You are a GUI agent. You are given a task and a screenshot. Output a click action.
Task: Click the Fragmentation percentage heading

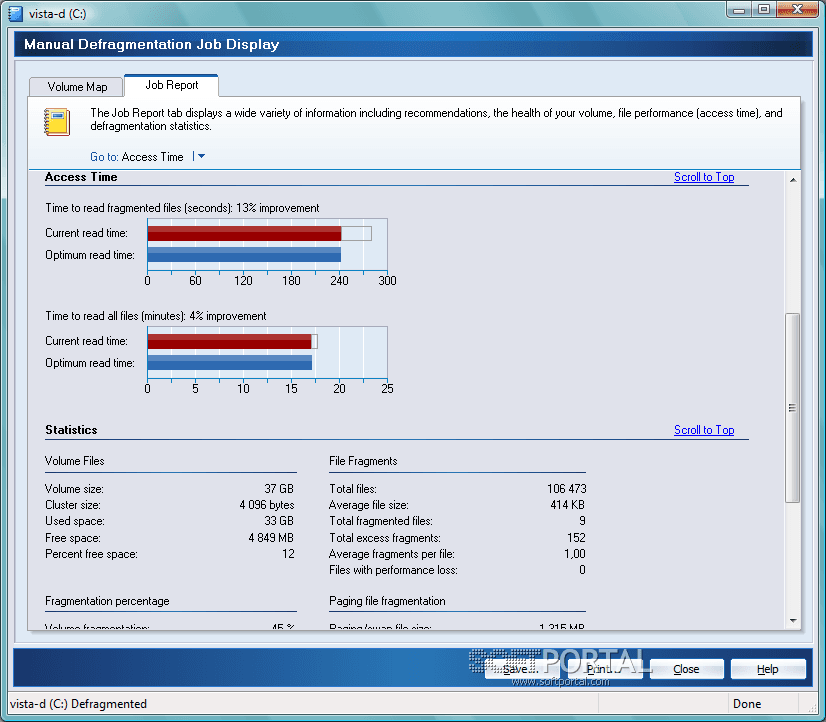[x=107, y=601]
